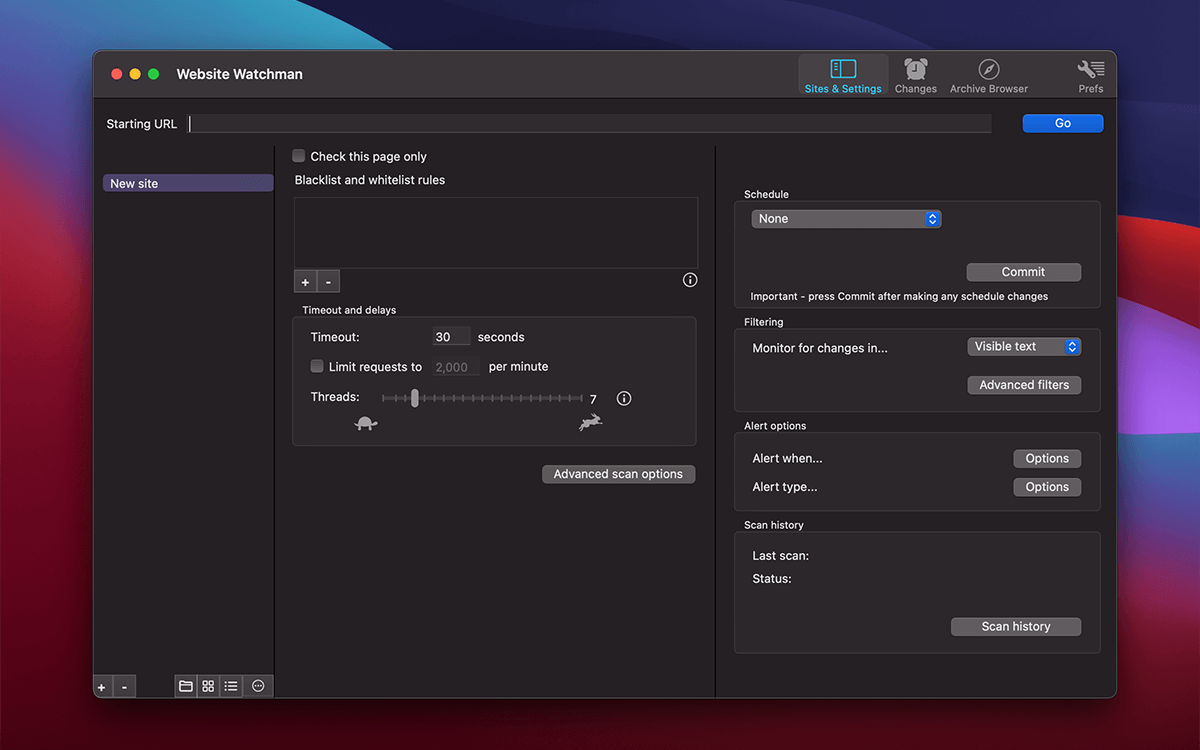Click the threads value '7'
Screen dimensions: 1200x750
click(x=593, y=399)
